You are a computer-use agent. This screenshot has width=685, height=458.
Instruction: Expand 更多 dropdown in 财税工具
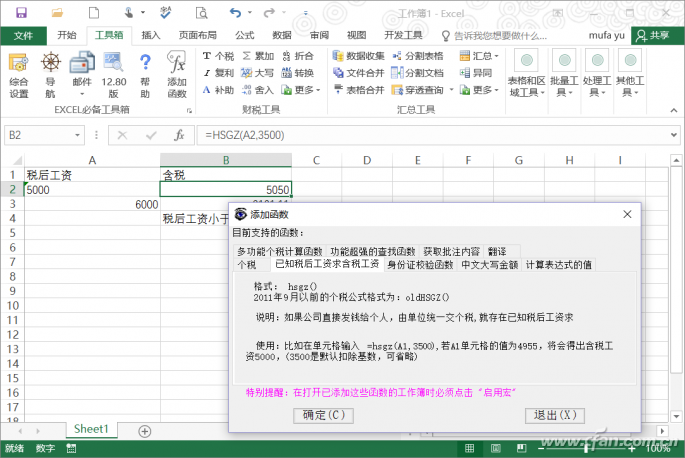tap(301, 90)
